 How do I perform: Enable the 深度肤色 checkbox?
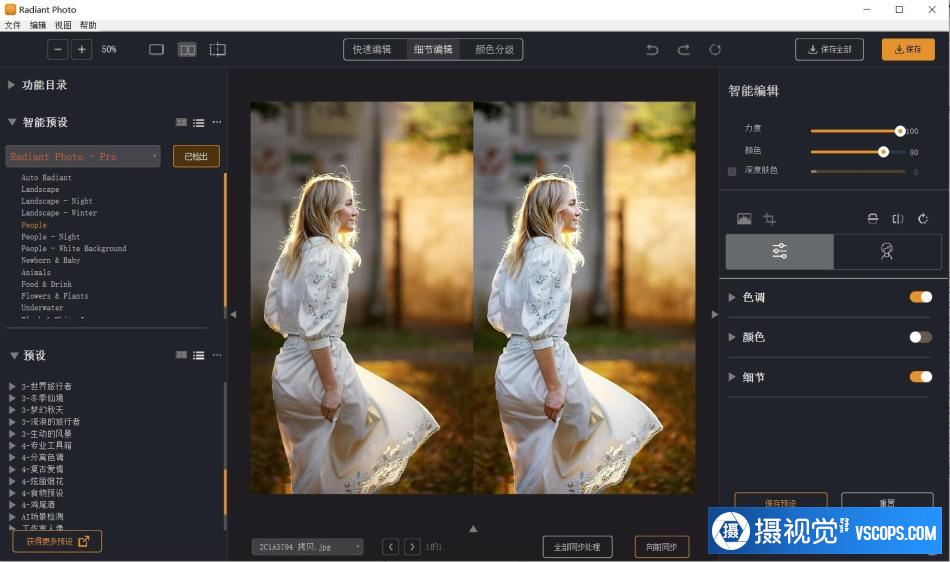point(732,171)
